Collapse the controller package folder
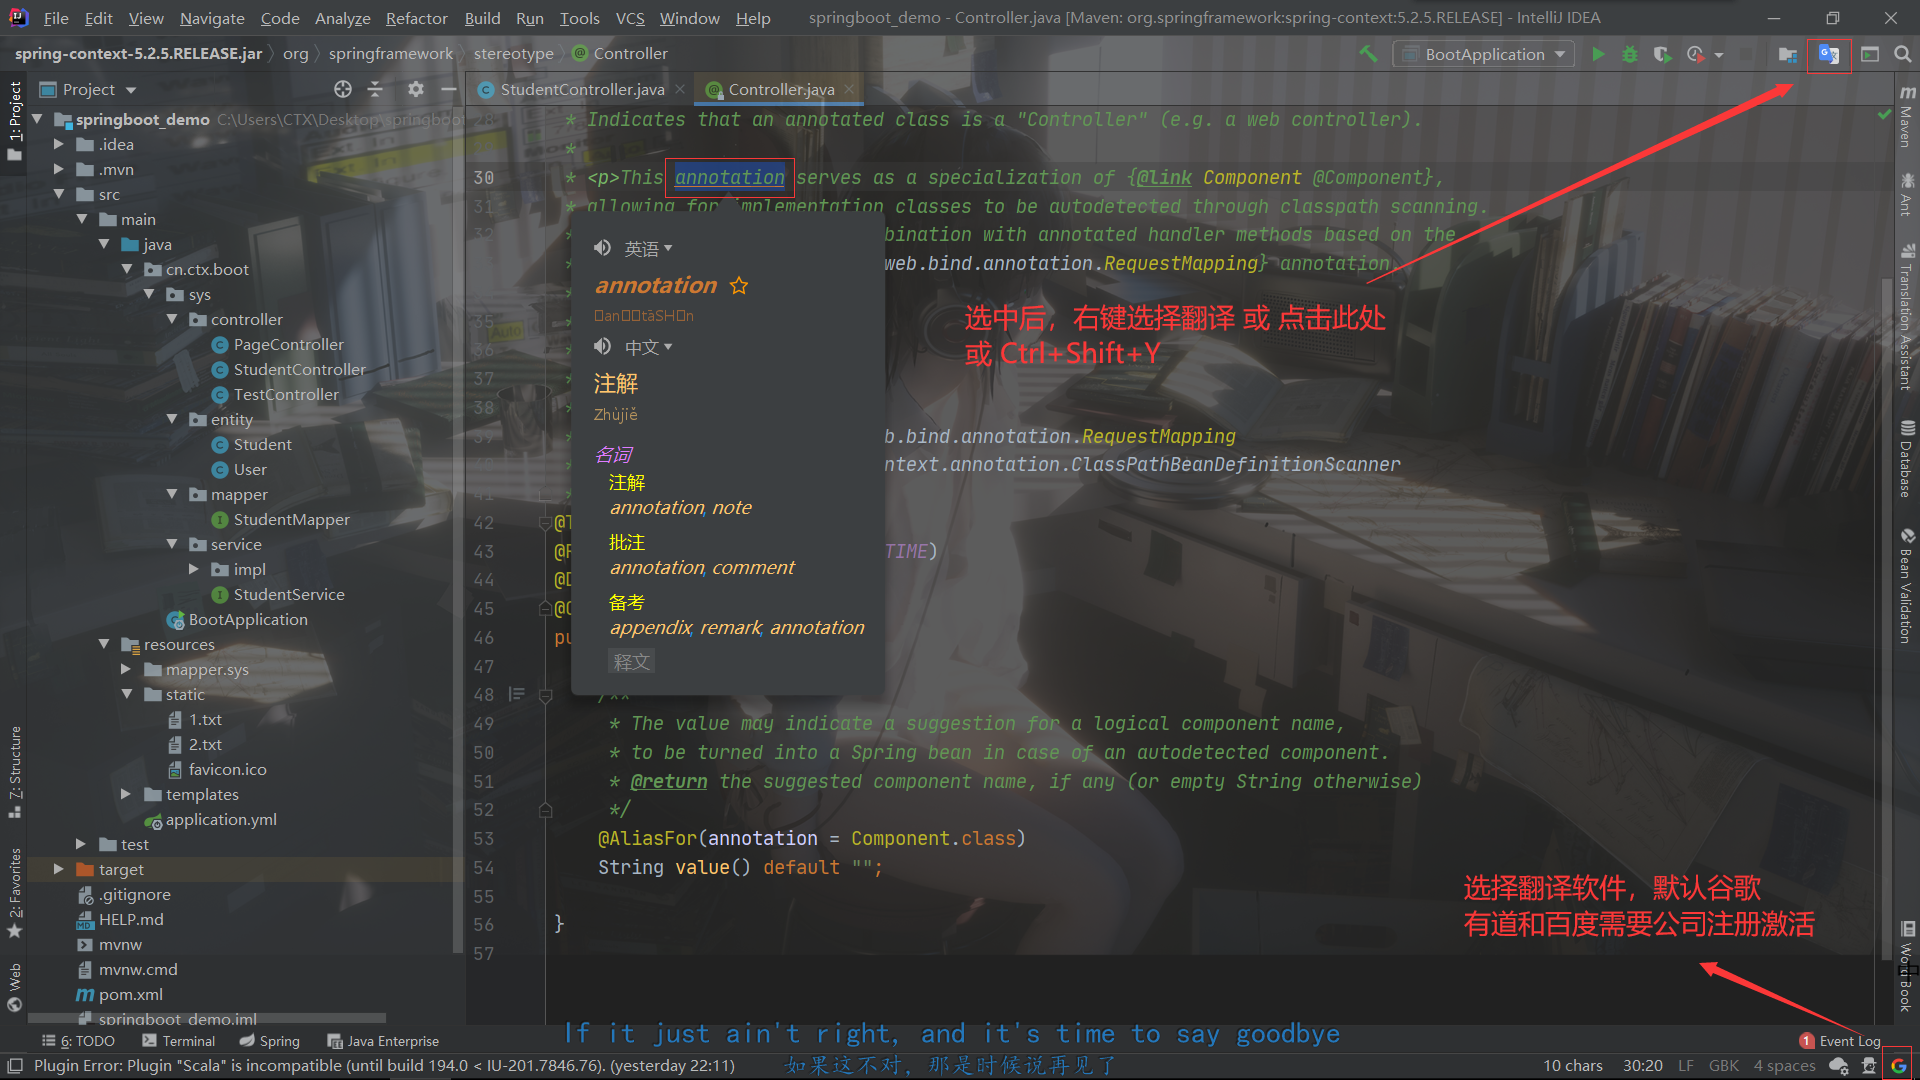Viewport: 1920px width, 1080px height. [172, 319]
